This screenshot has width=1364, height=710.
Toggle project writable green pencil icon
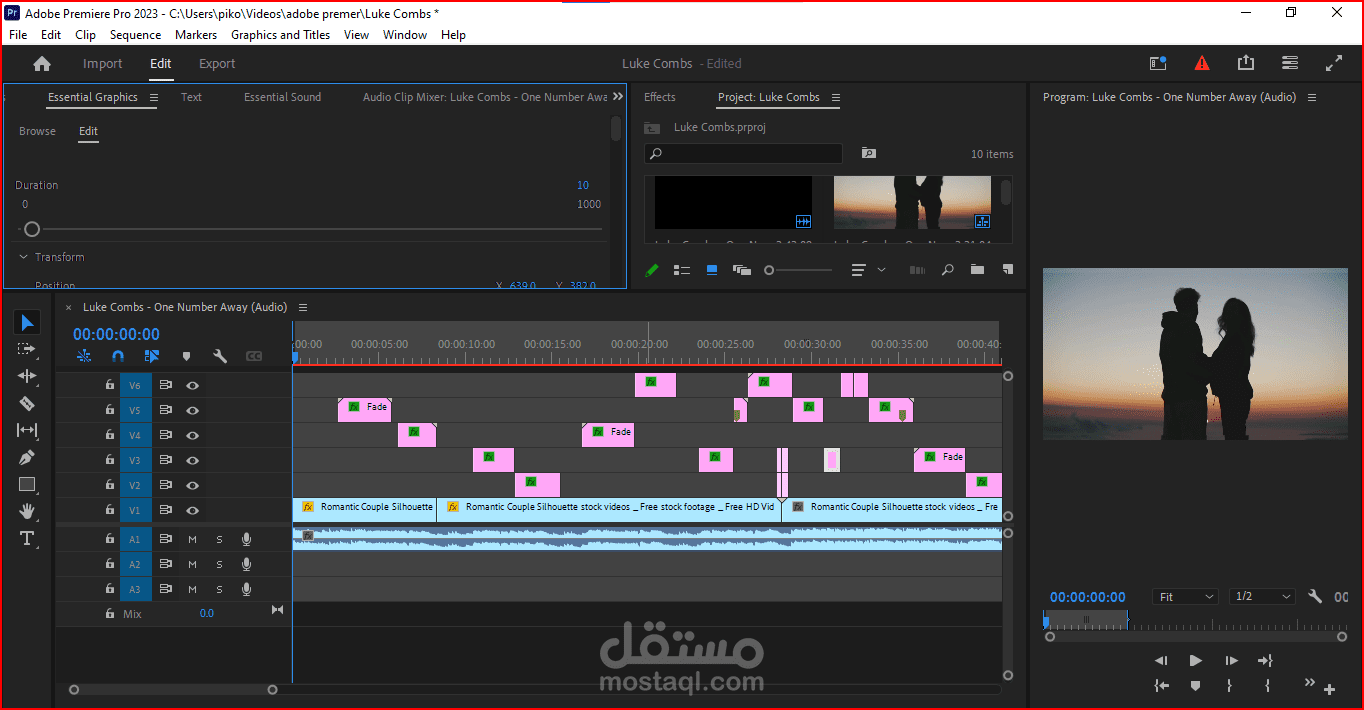pos(652,270)
